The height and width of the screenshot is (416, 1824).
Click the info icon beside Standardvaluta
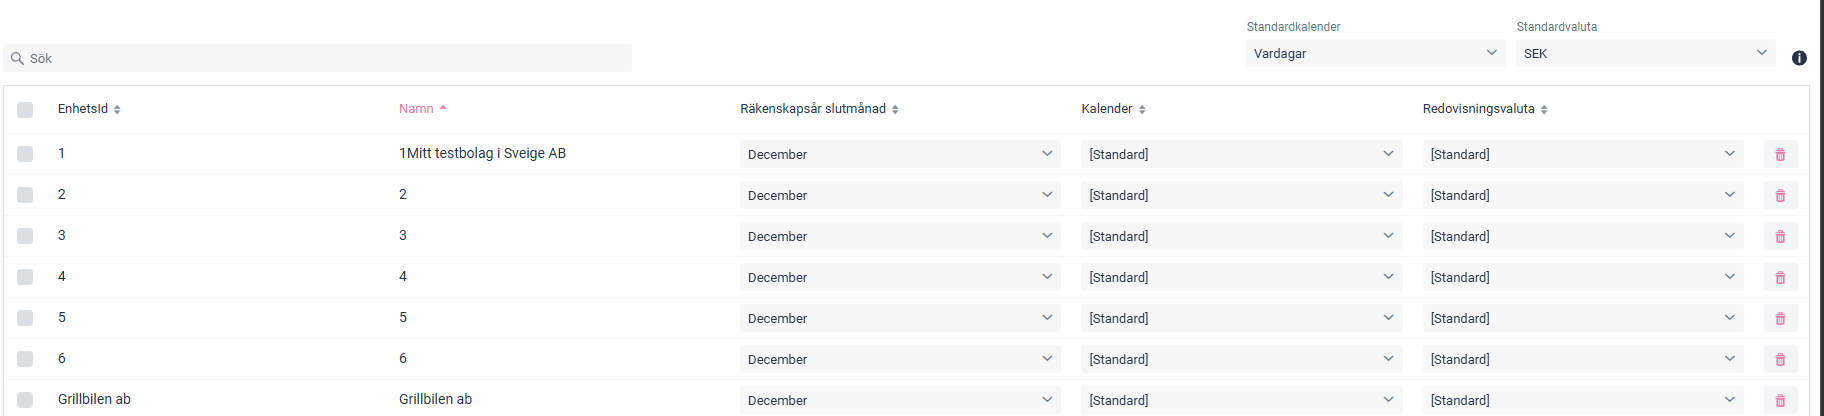[x=1799, y=58]
